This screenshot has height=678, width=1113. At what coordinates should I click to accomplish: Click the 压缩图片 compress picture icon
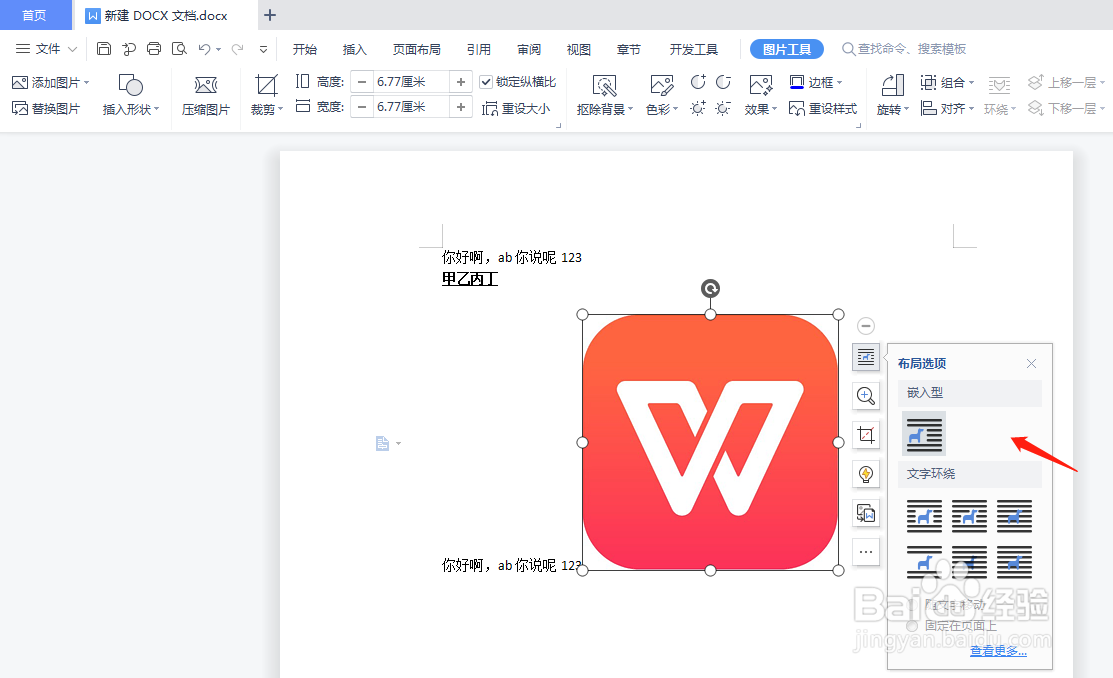[205, 97]
